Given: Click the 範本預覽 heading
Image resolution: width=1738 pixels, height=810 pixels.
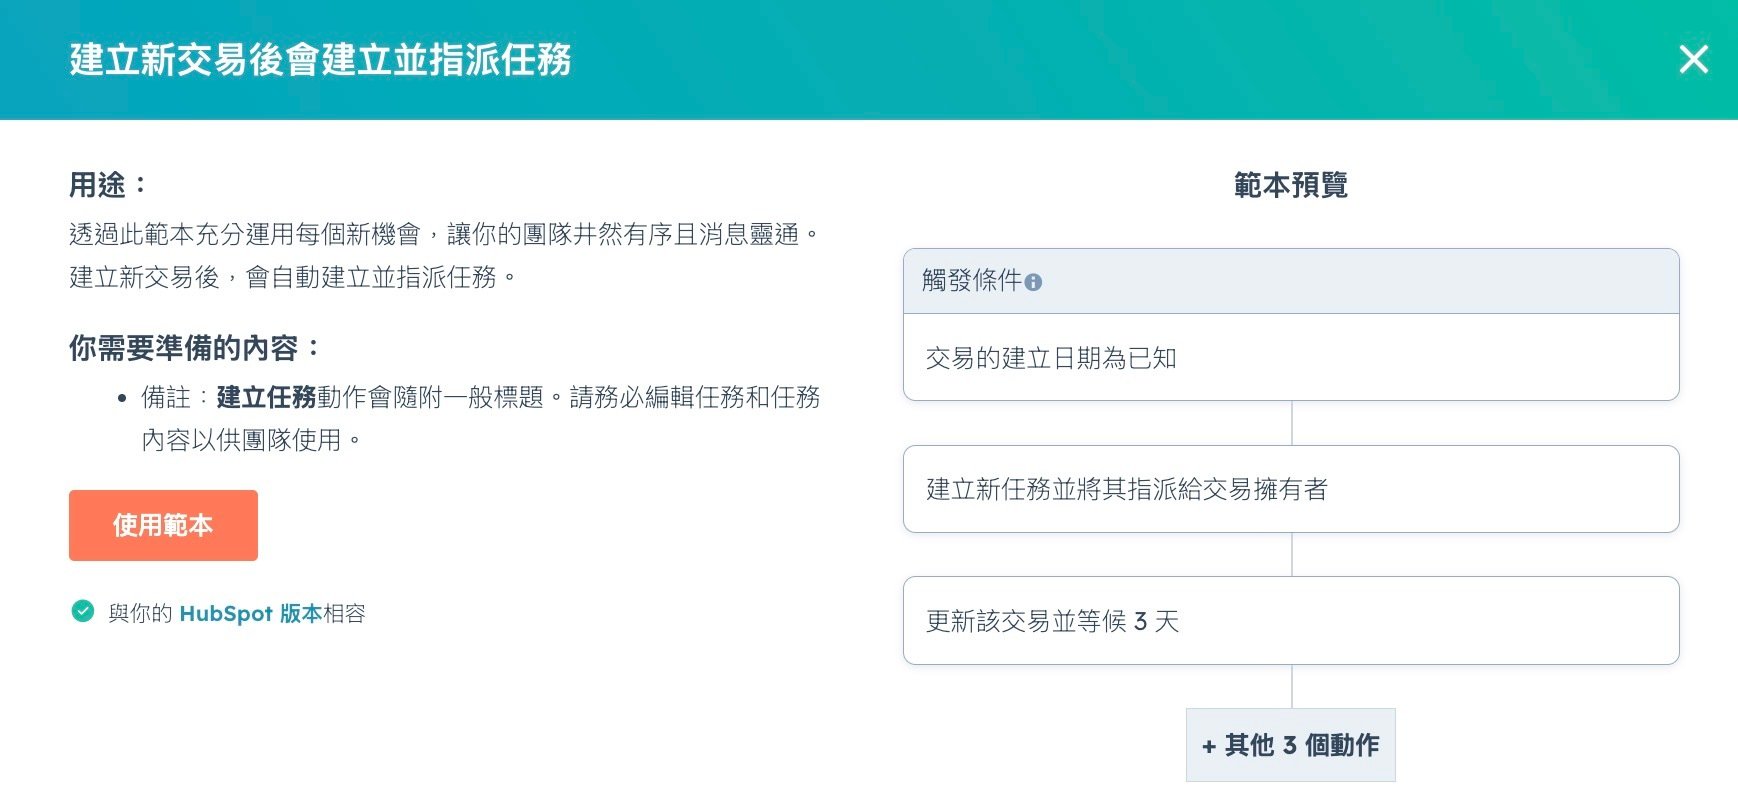Looking at the screenshot, I should click(1290, 186).
